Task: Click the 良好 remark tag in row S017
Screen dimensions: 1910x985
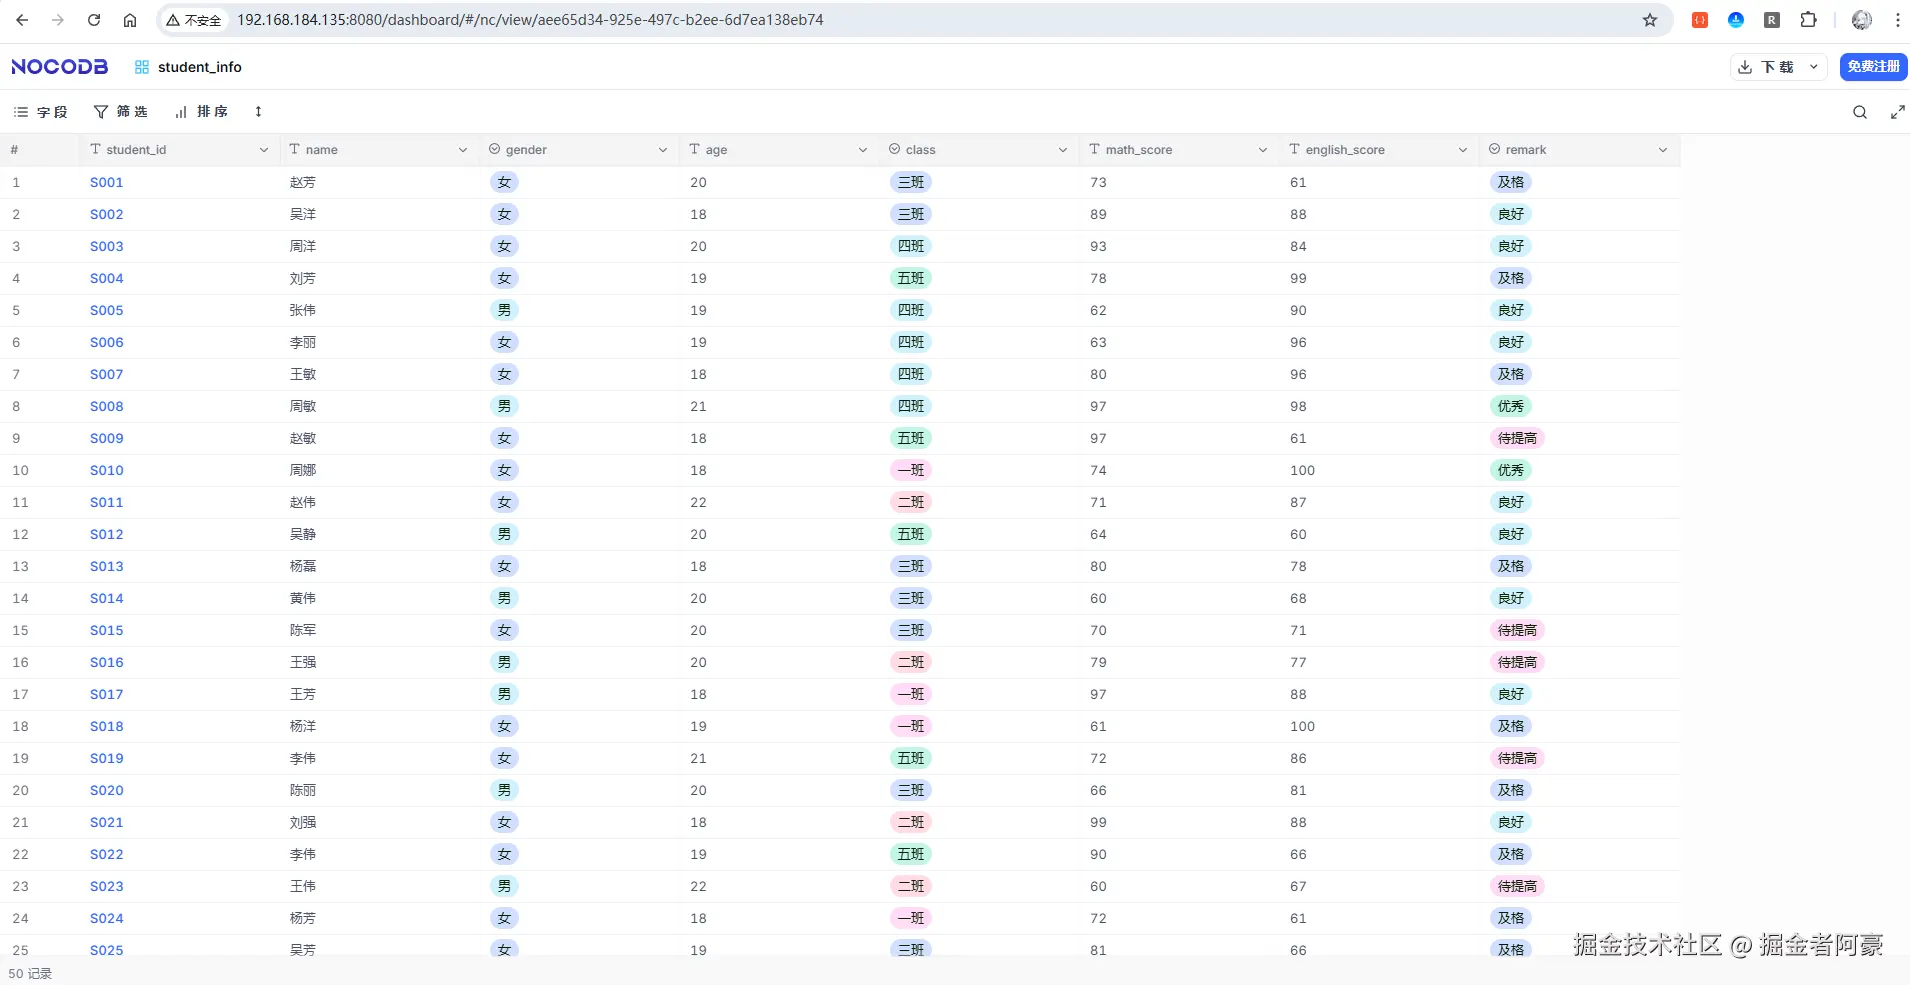Action: (1511, 694)
